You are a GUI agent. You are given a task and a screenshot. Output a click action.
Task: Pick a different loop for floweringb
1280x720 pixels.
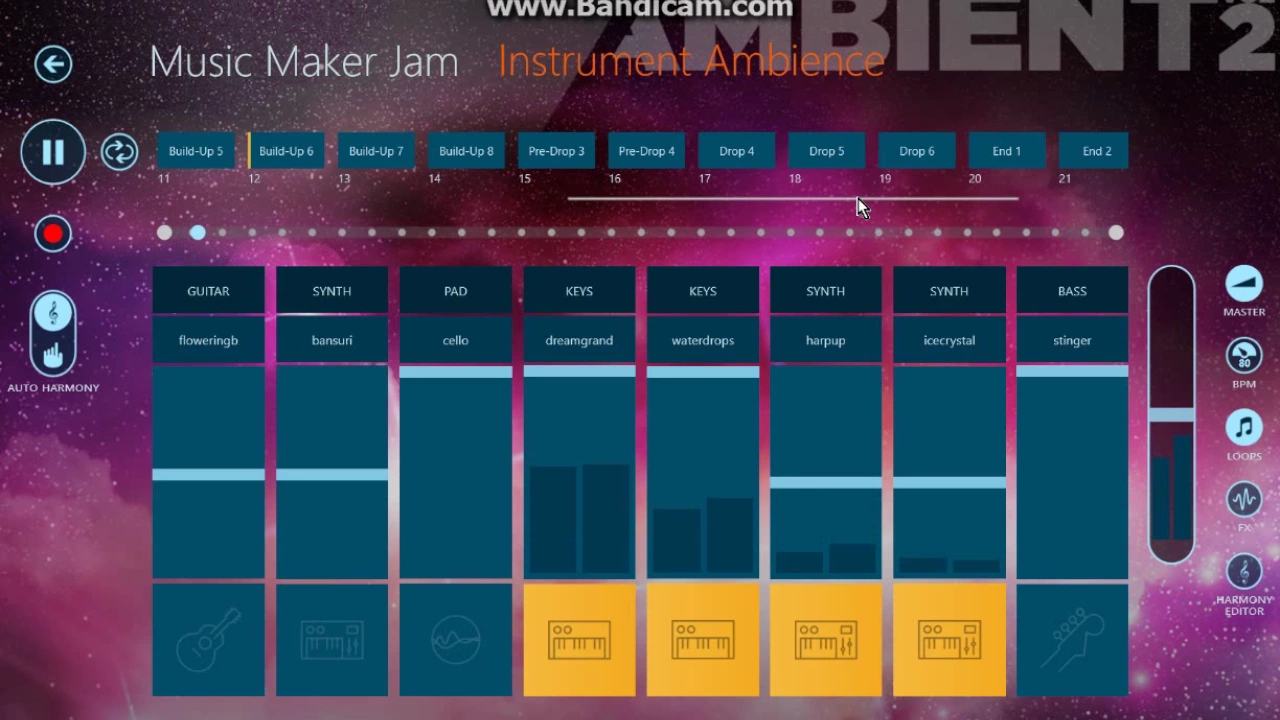pos(208,340)
